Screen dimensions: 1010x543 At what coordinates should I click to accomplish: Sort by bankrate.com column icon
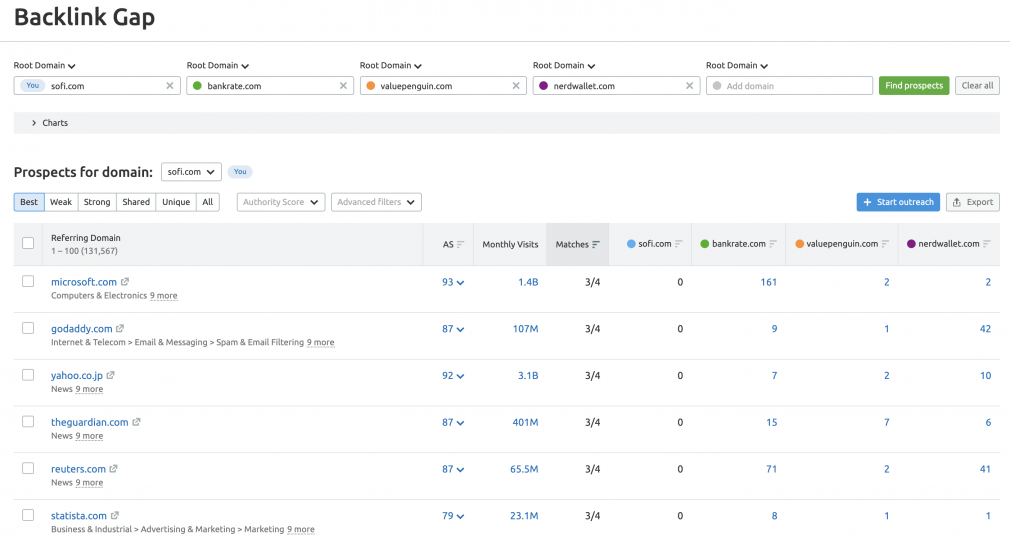tap(773, 243)
